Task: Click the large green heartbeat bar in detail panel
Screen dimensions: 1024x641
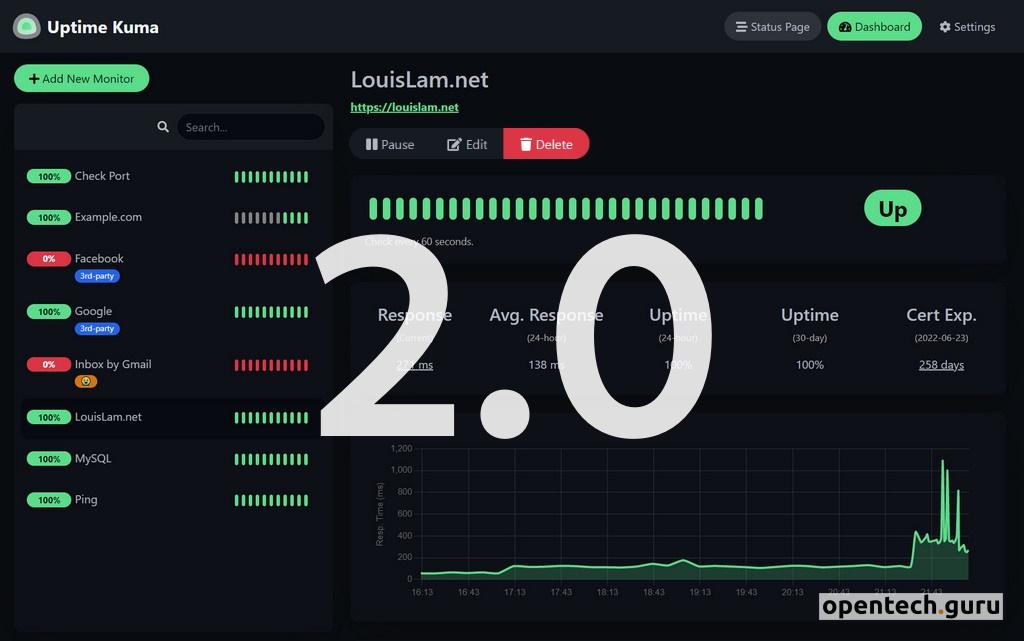Action: coord(566,209)
